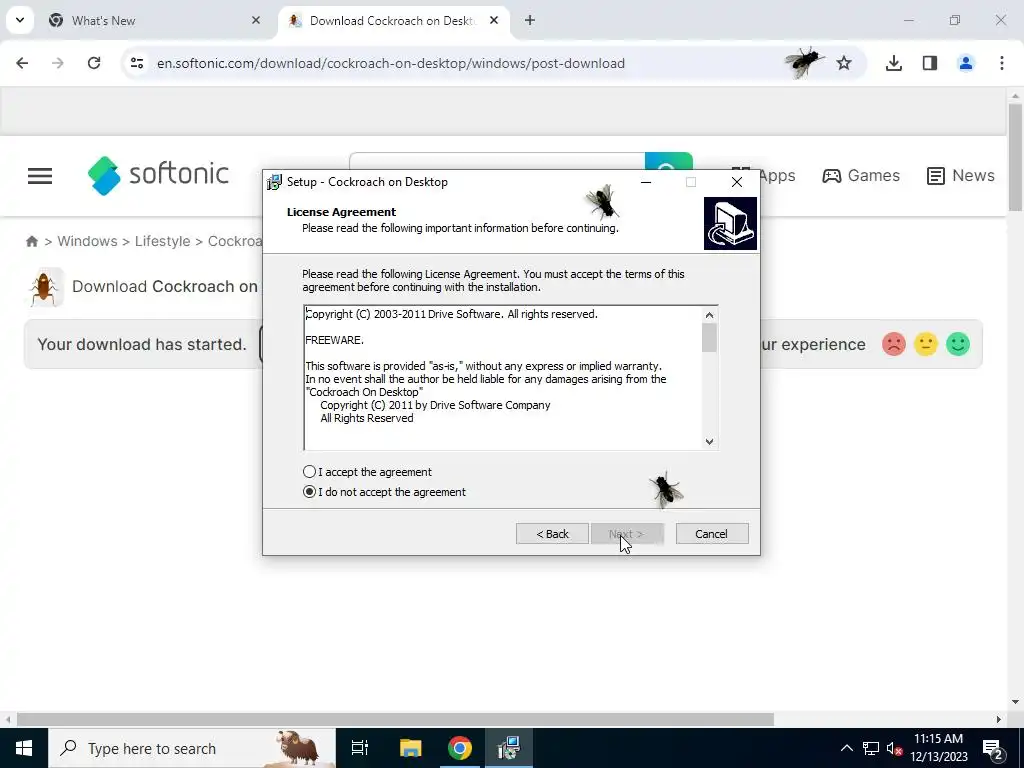Click the Cancel button in Setup dialog
This screenshot has height=768, width=1024.
pyautogui.click(x=711, y=534)
